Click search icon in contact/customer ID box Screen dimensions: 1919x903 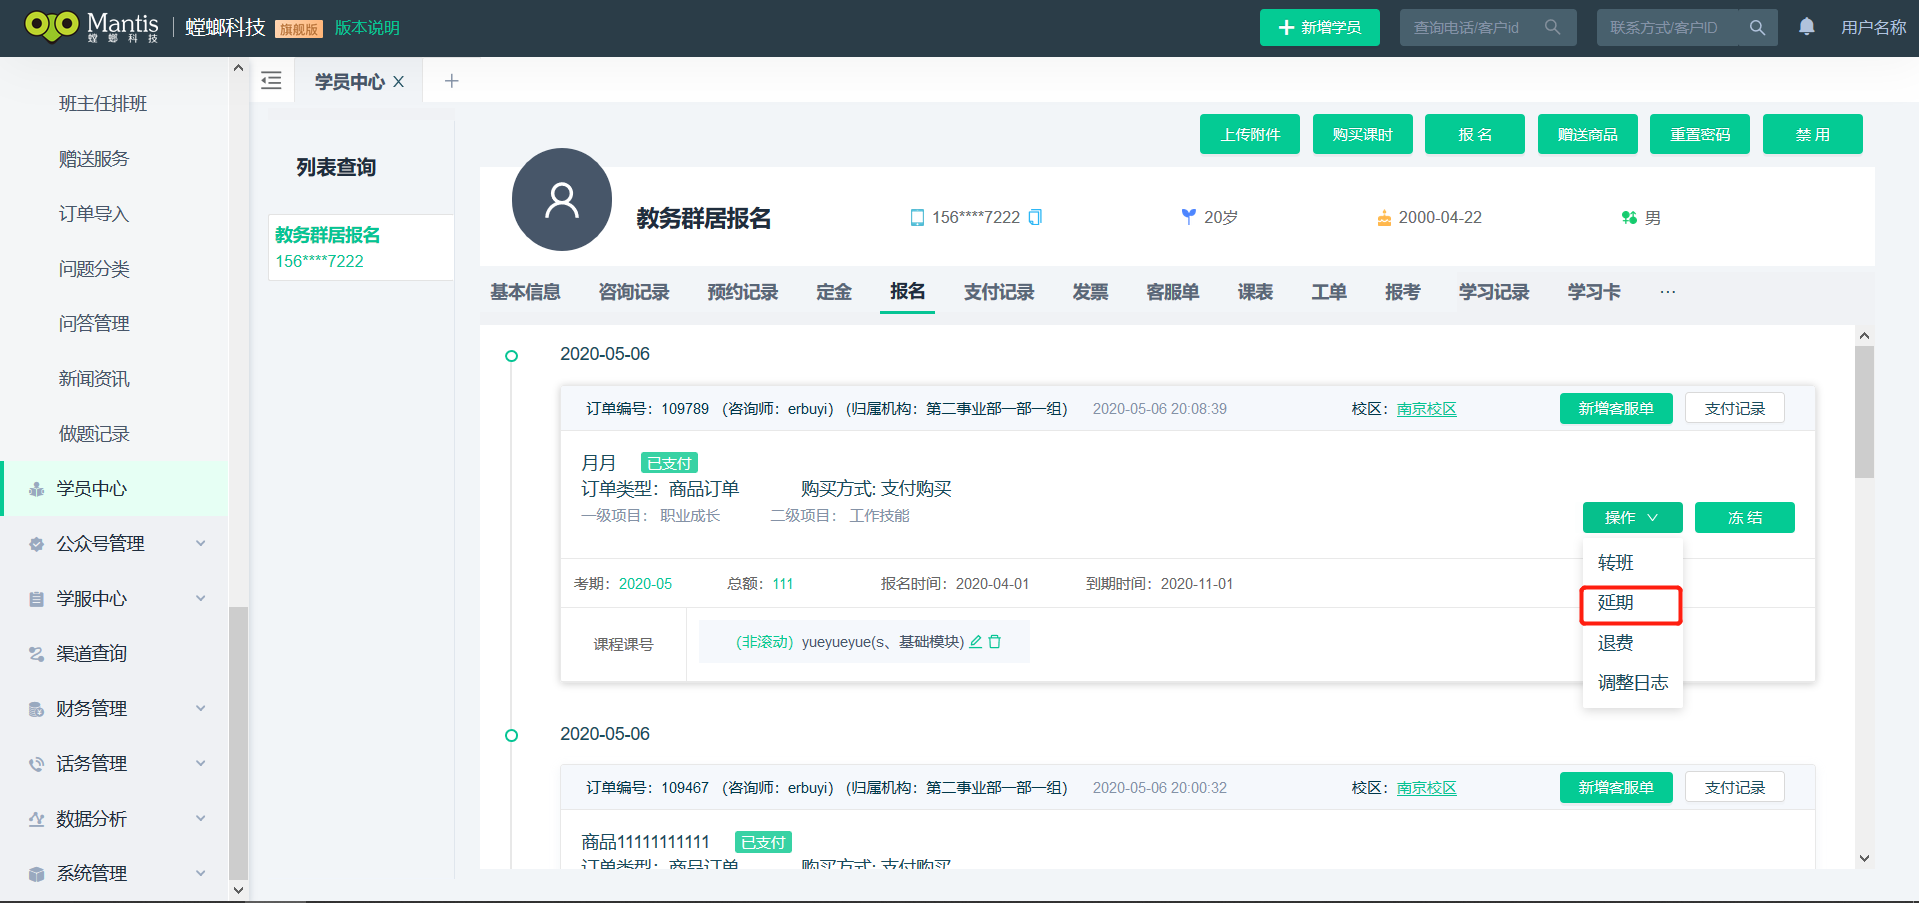click(x=1757, y=27)
